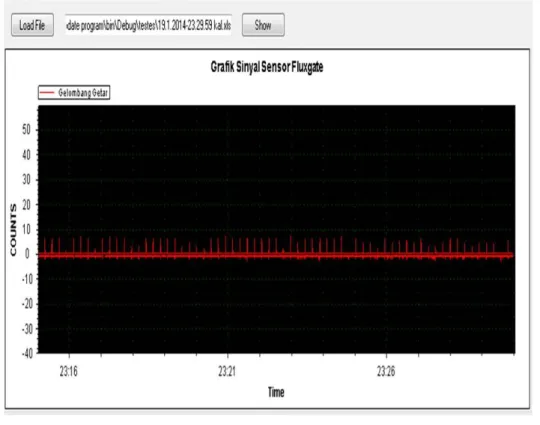Click the 23:26 time axis label
This screenshot has width=540, height=425.
(x=386, y=372)
